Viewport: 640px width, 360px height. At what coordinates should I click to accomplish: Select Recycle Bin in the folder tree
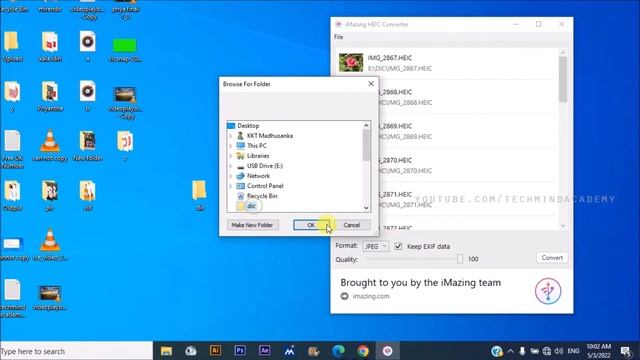pos(262,196)
